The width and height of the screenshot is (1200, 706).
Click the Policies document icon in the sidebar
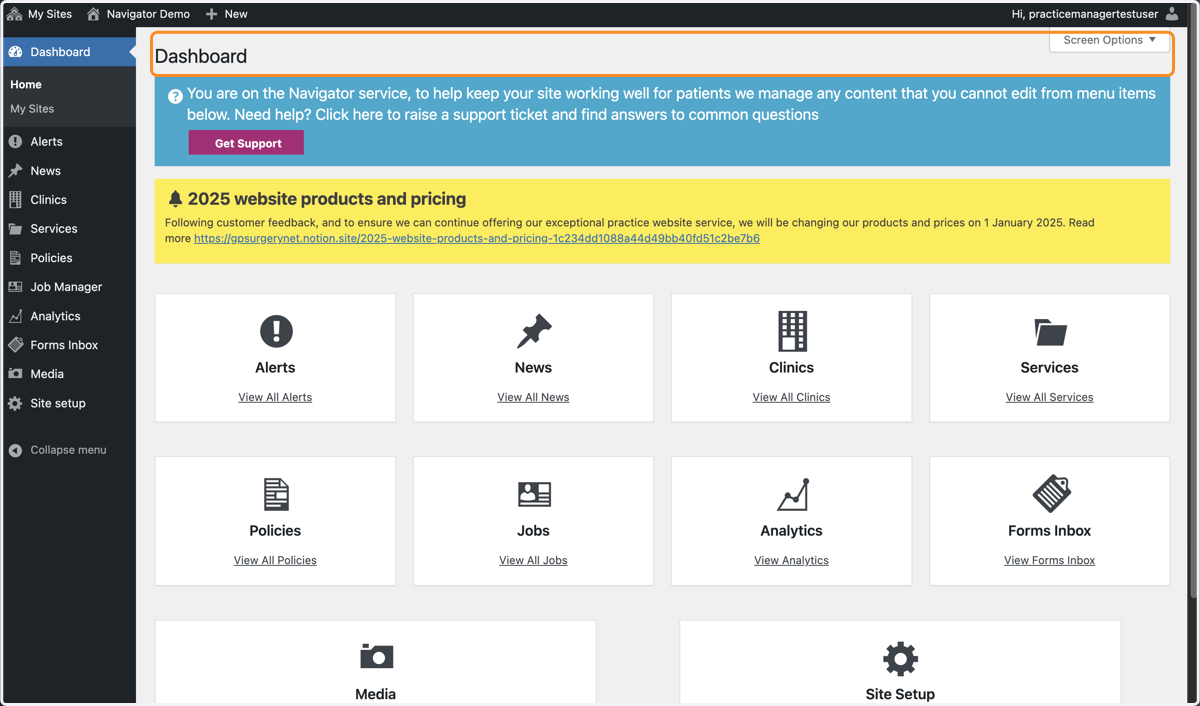point(15,258)
